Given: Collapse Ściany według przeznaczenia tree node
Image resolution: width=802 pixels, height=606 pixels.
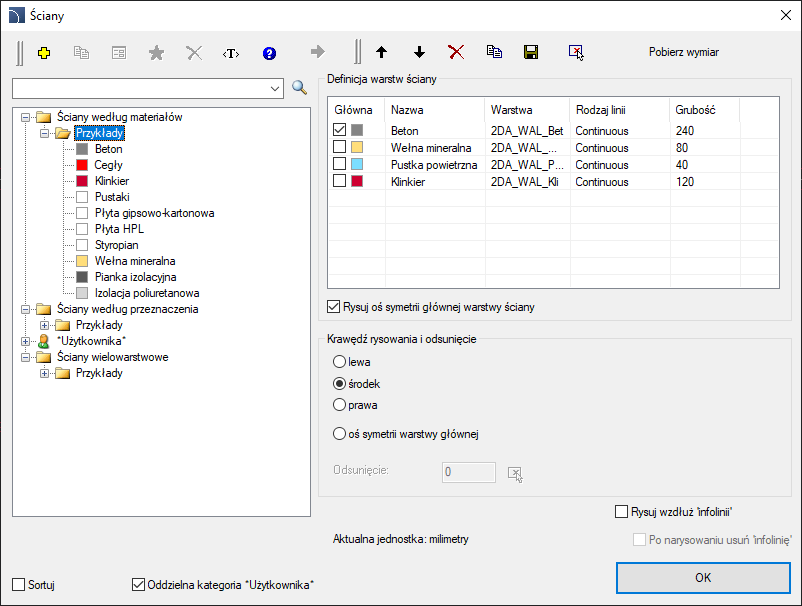Looking at the screenshot, I should coord(25,309).
